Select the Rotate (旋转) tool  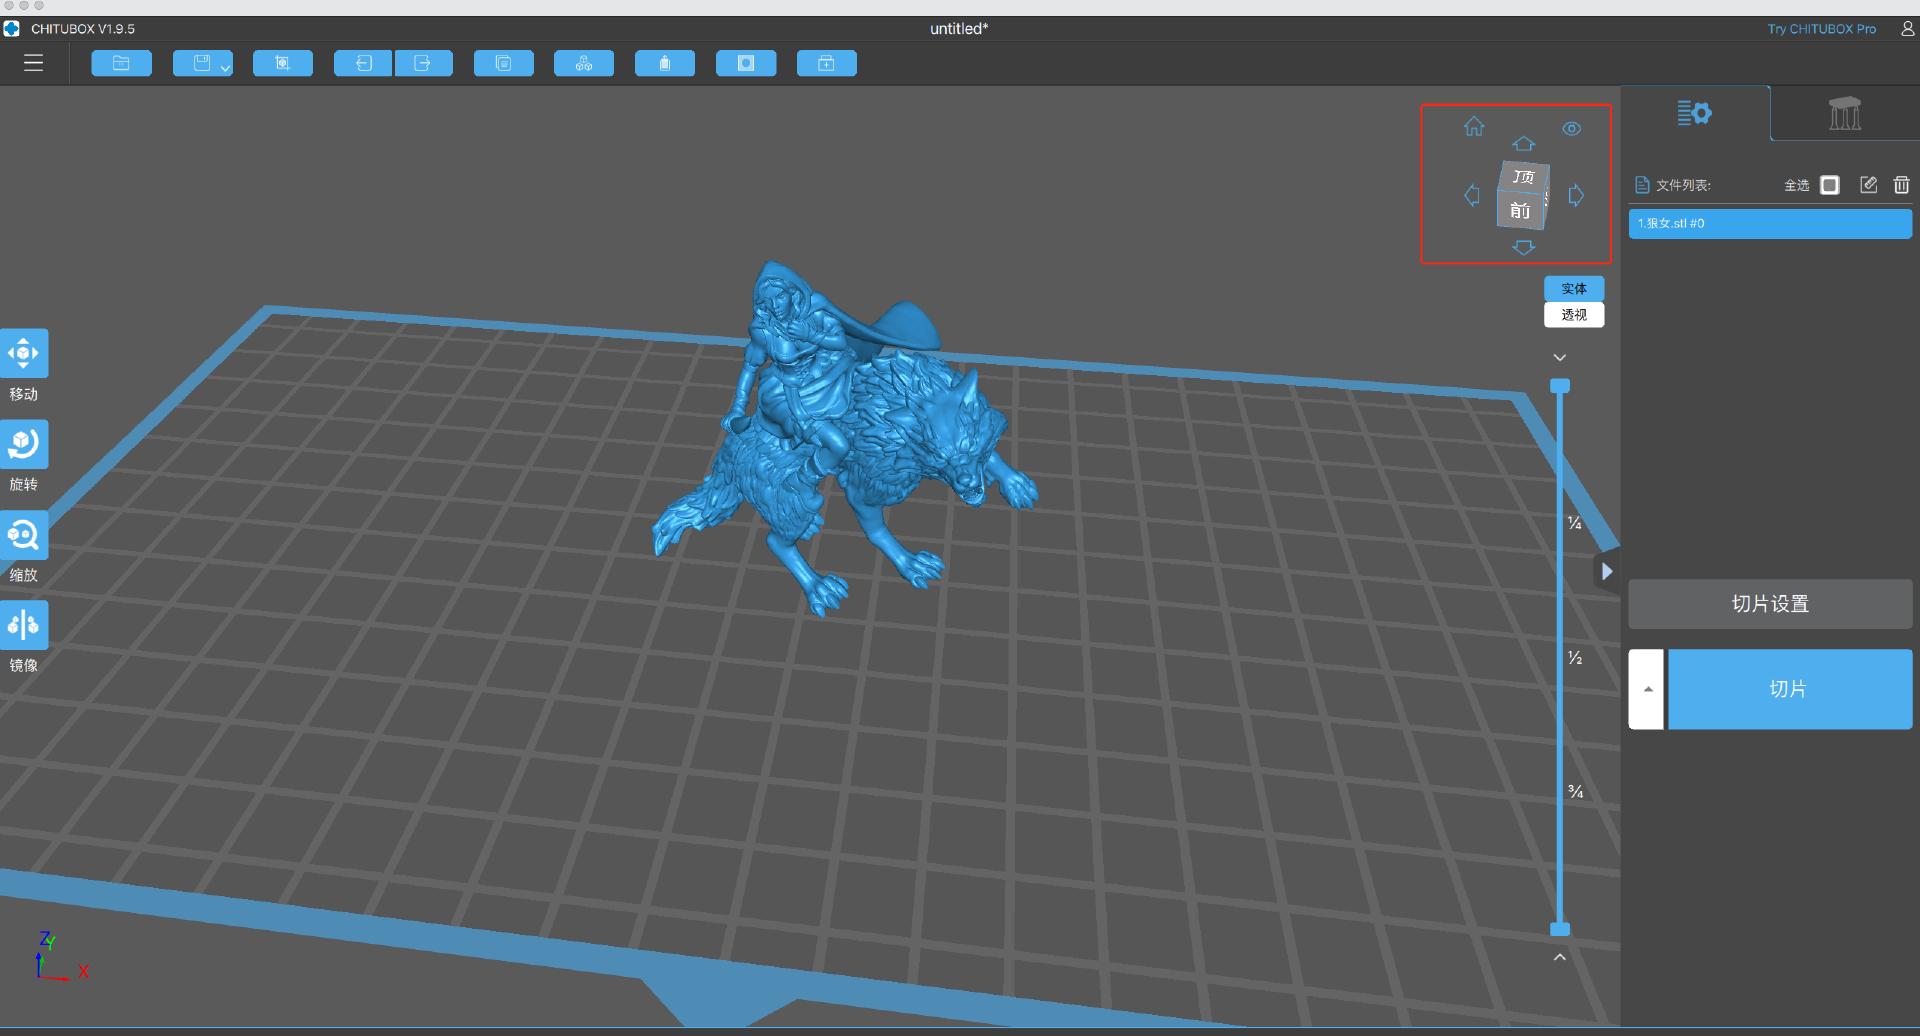tap(24, 443)
